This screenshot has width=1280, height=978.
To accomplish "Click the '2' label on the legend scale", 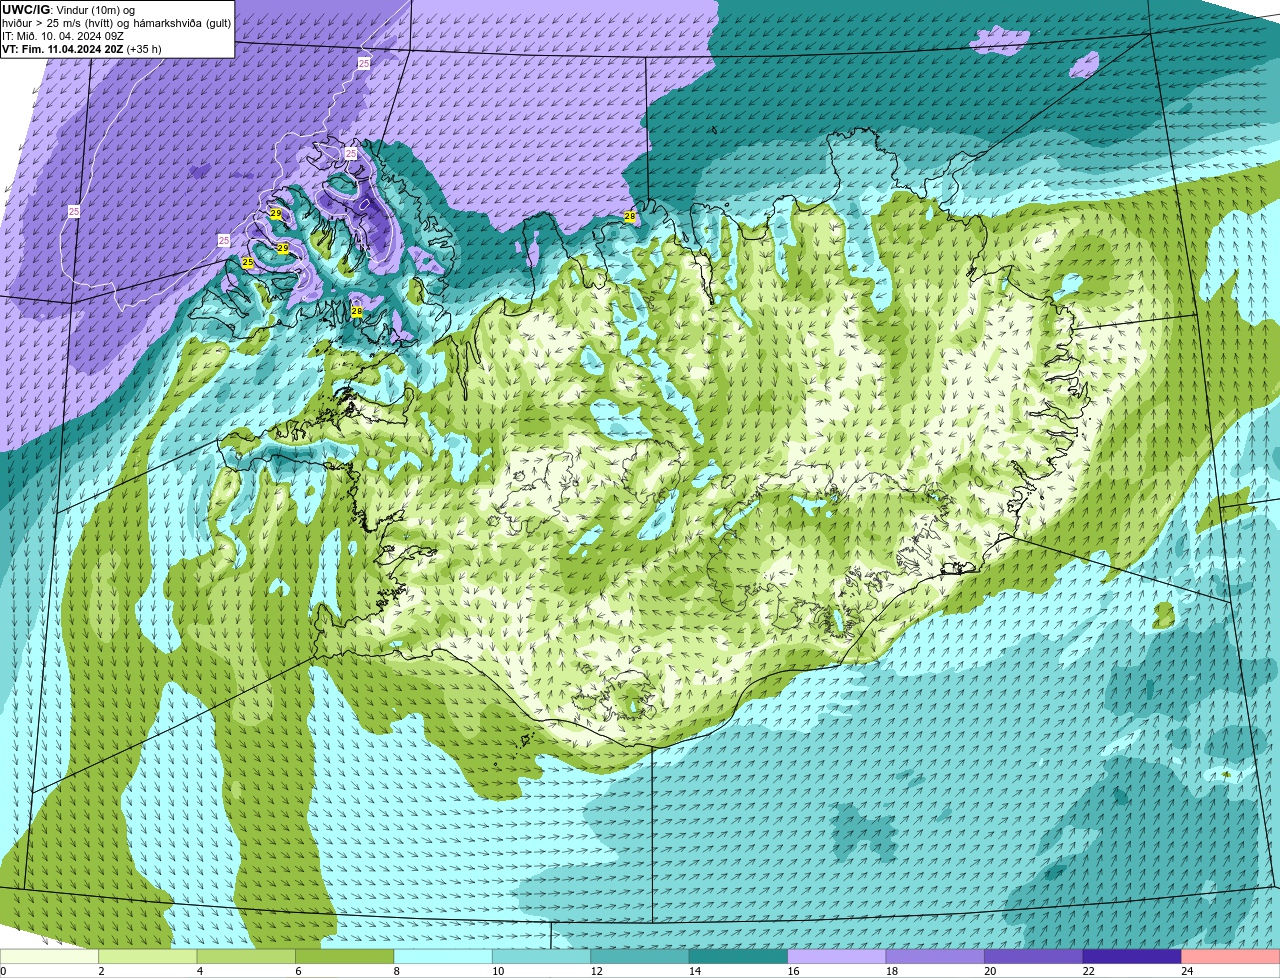I will coord(101,971).
